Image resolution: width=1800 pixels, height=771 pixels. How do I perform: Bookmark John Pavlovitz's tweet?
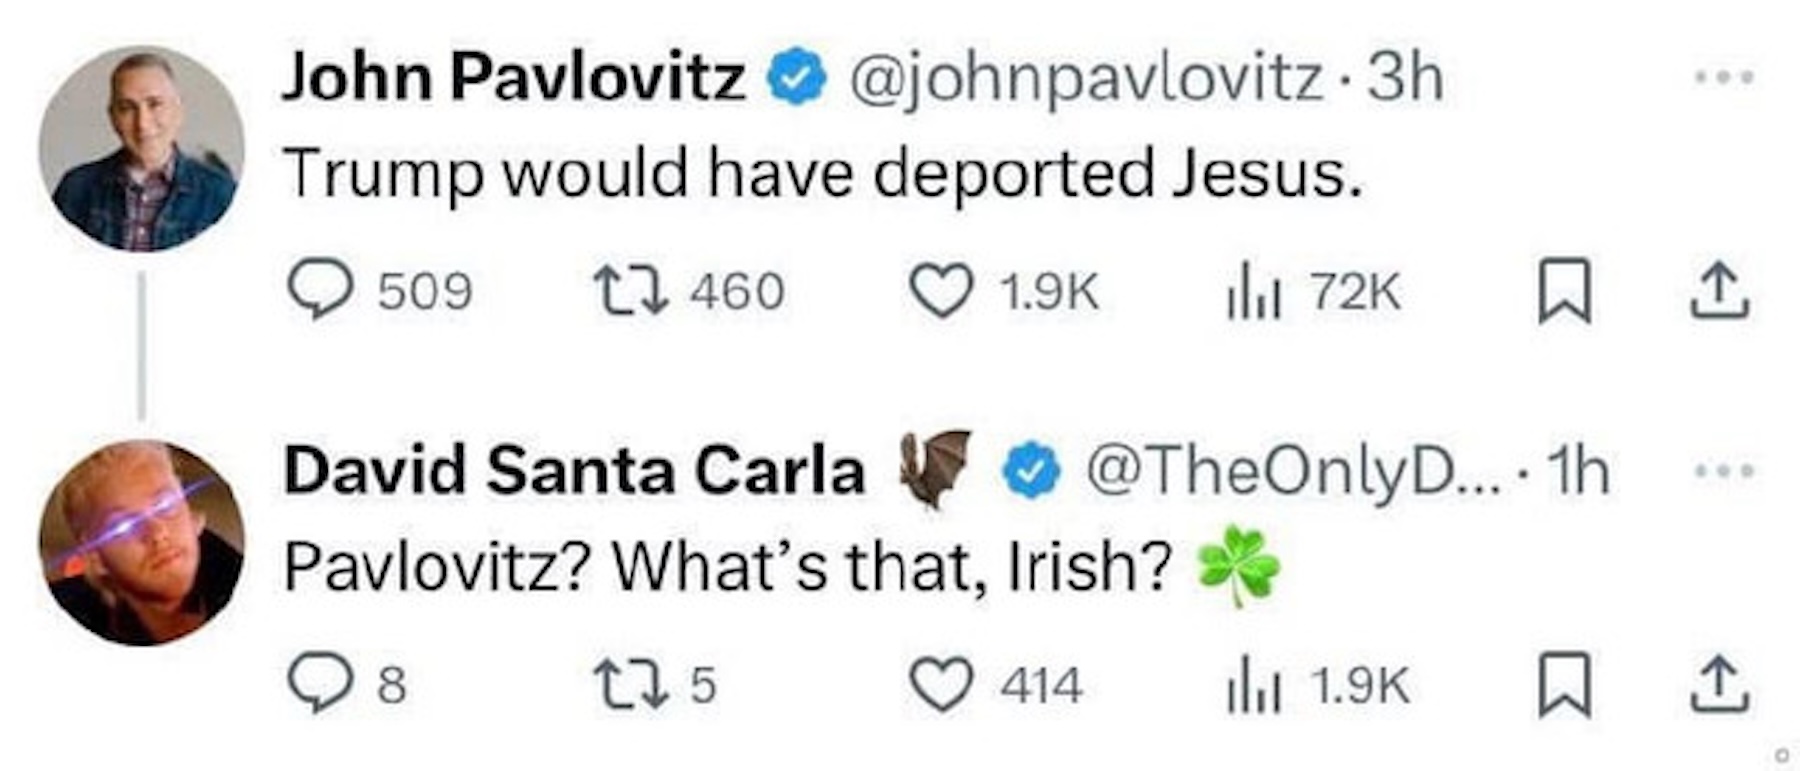[x=1563, y=291]
